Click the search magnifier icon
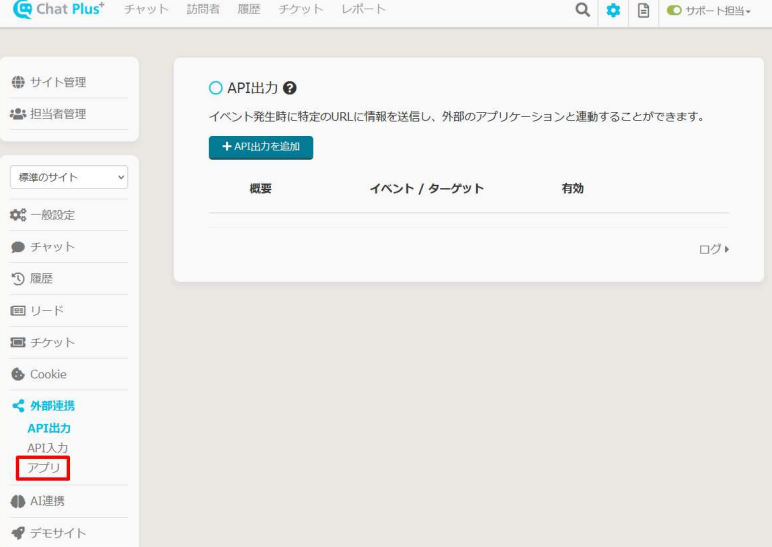This screenshot has width=772, height=547. [x=580, y=11]
